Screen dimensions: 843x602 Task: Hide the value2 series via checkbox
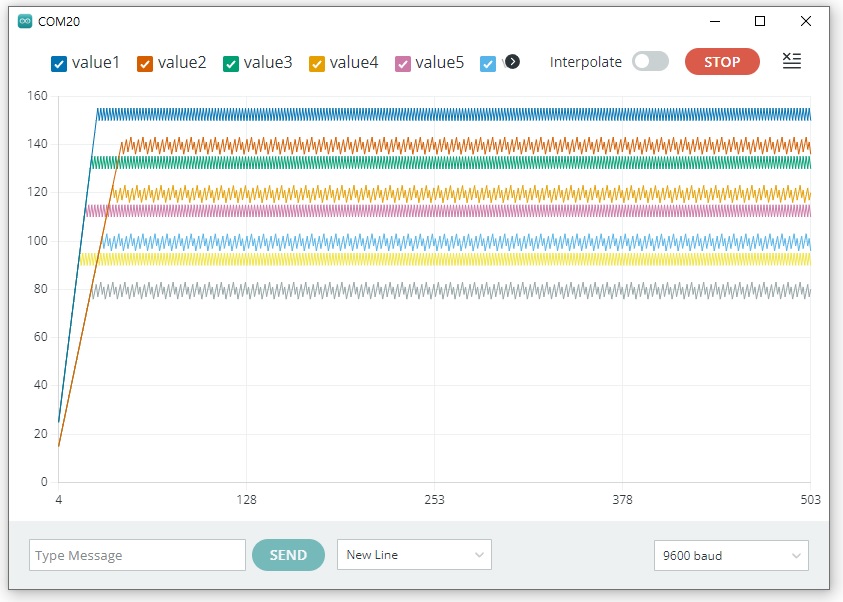(x=145, y=64)
